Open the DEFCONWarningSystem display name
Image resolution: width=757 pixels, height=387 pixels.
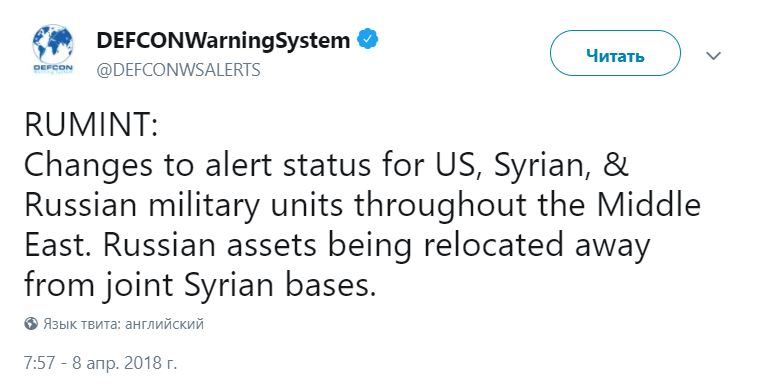click(223, 40)
